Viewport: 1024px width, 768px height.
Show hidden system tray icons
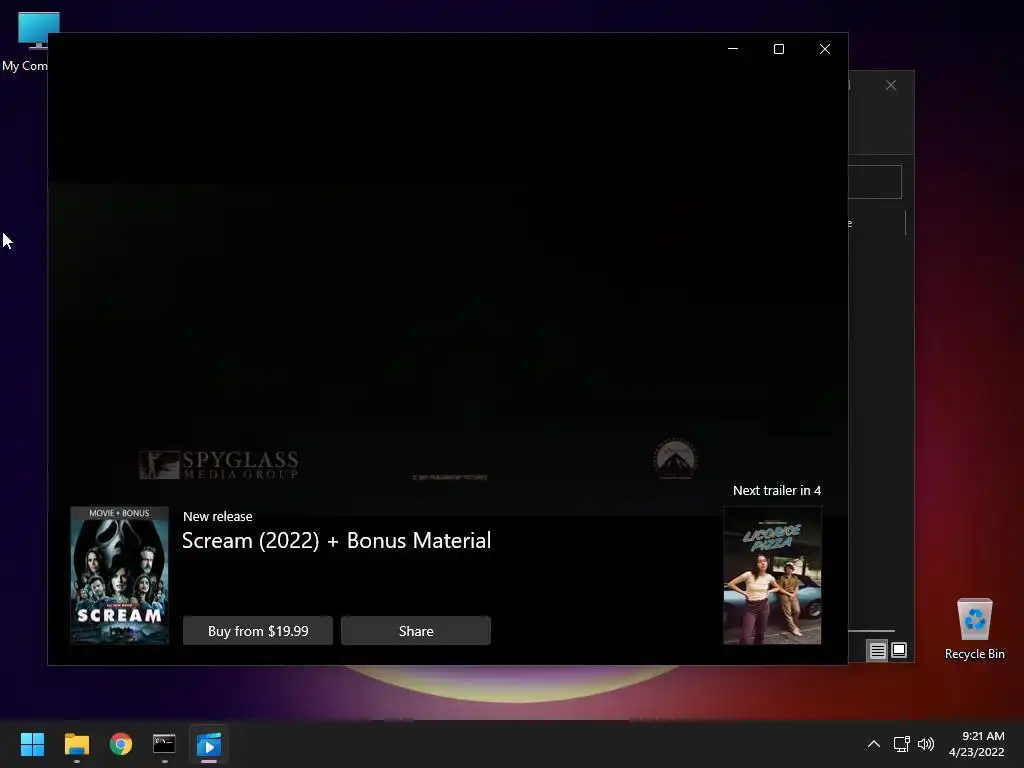[873, 744]
